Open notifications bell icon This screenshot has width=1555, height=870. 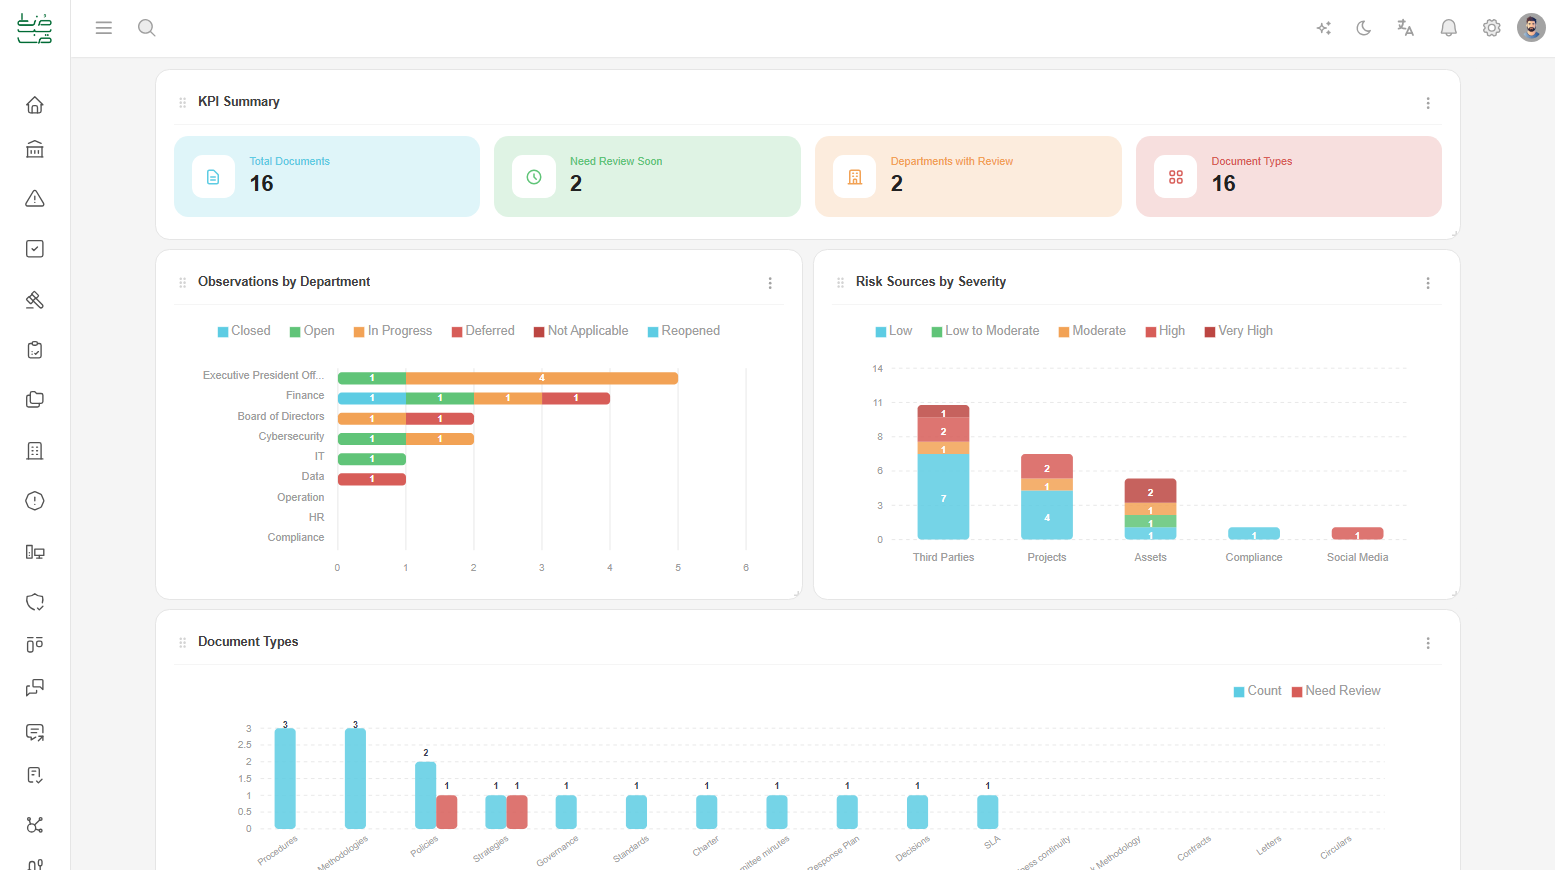1448,28
